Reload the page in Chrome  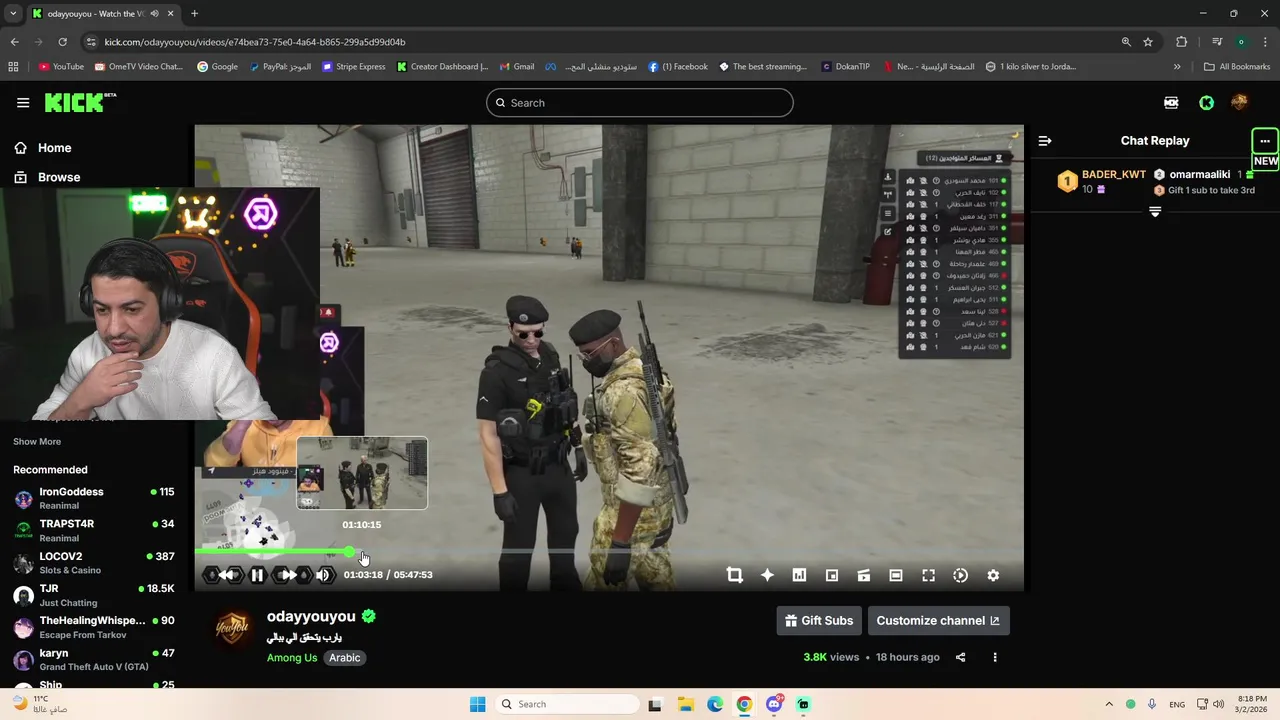(62, 42)
